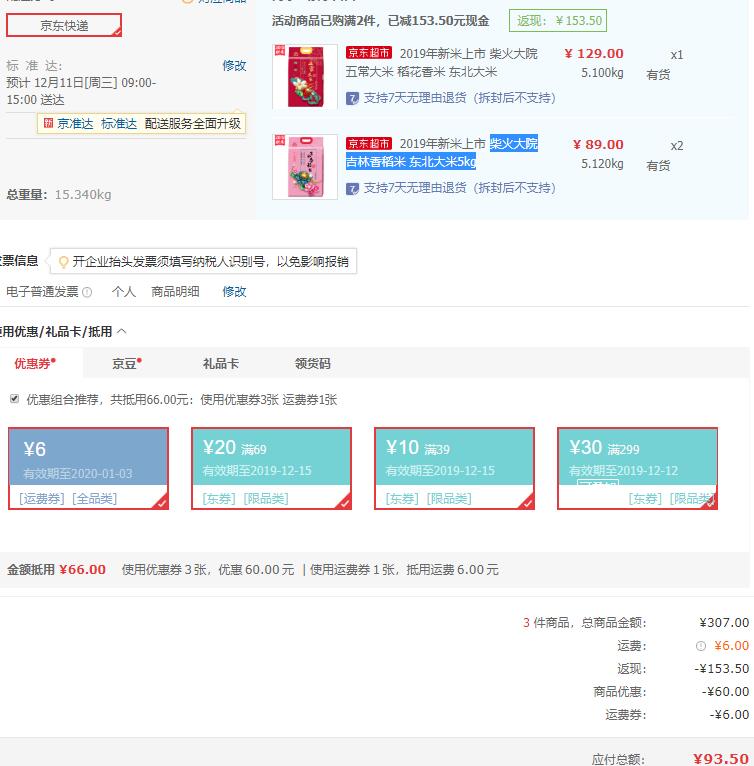Screen dimensions: 754x766
Task: Collapse the 使用优惠/礼品卡/抵用 section
Action: (x=122, y=332)
